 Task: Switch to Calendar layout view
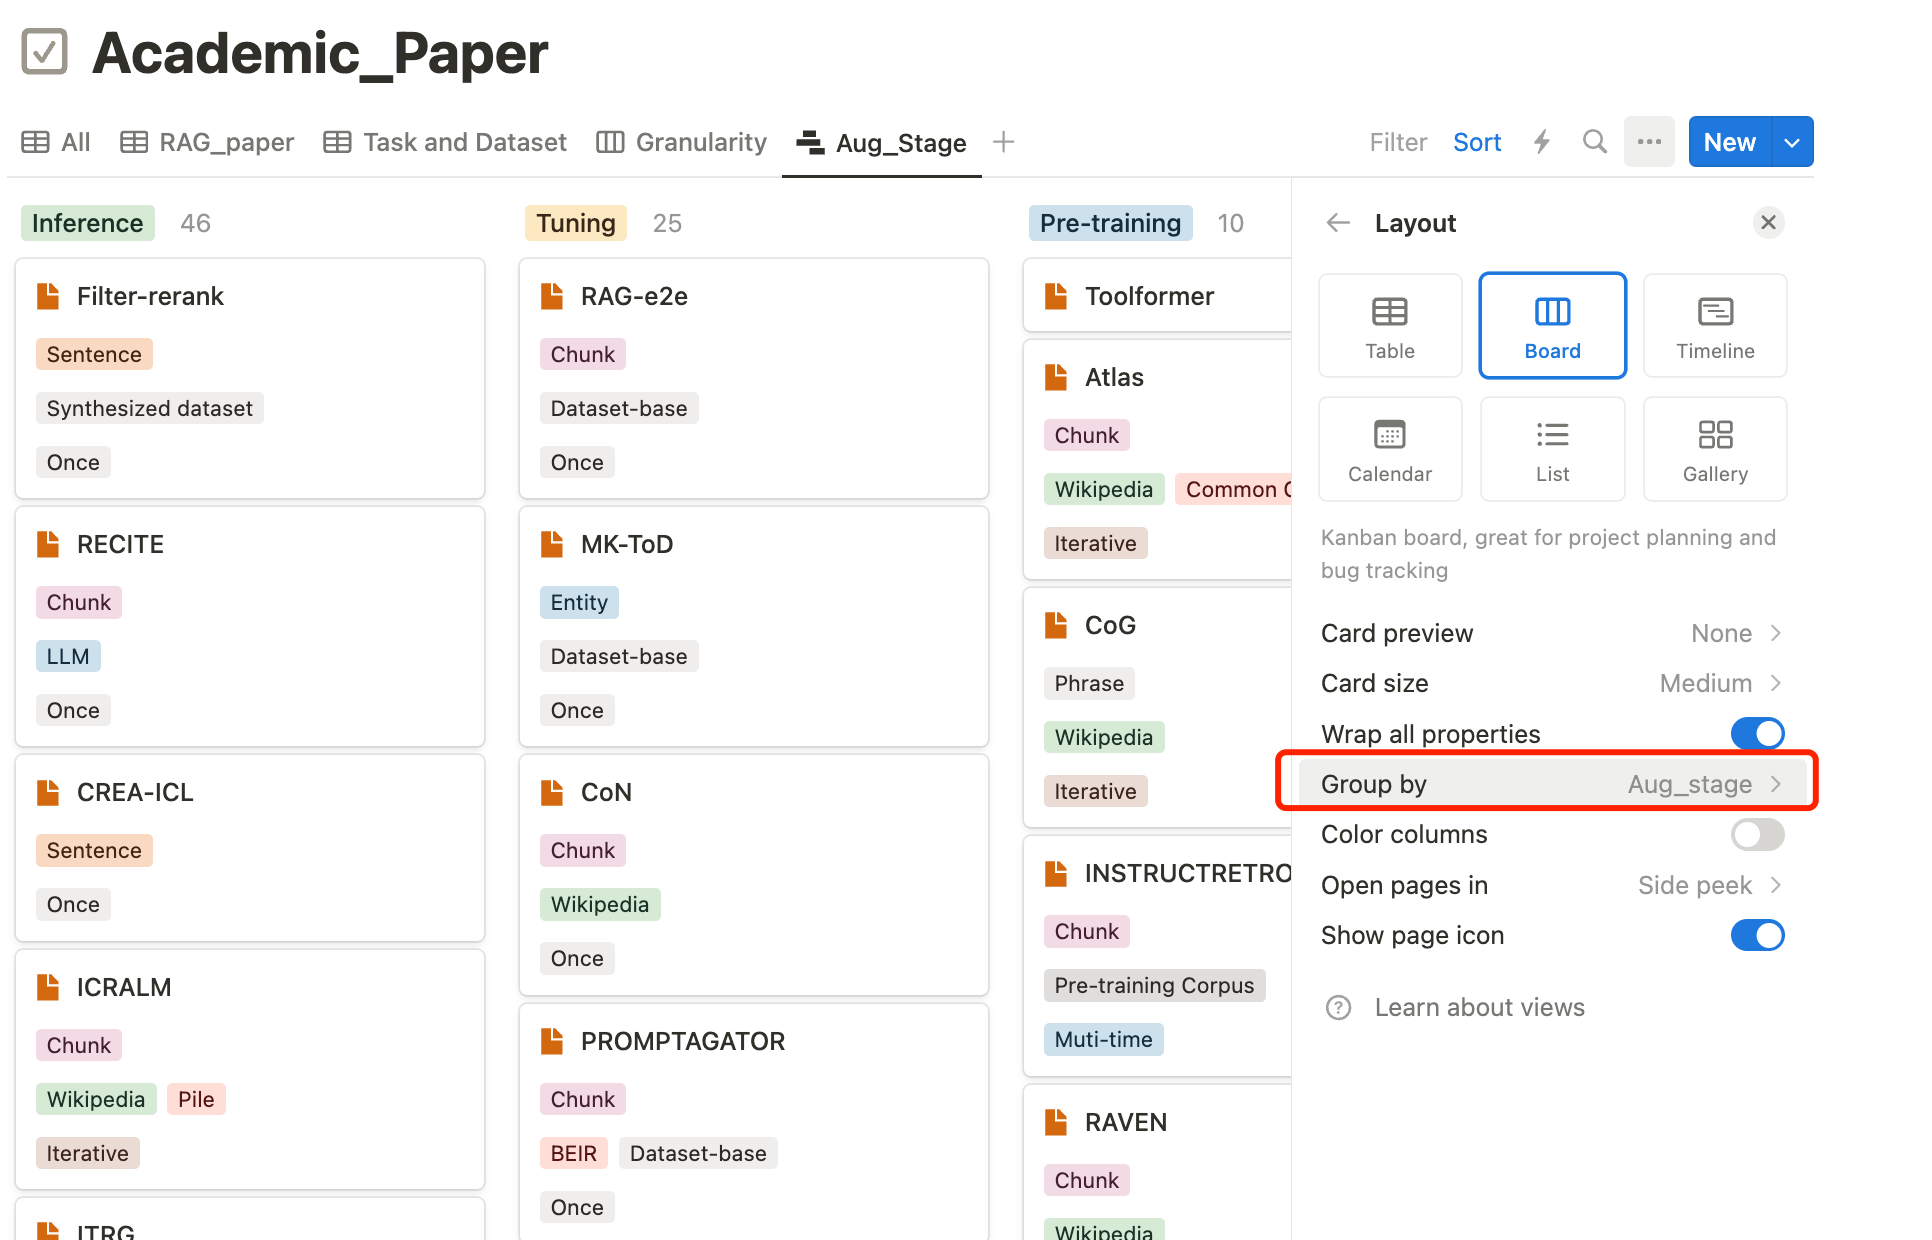coord(1391,448)
